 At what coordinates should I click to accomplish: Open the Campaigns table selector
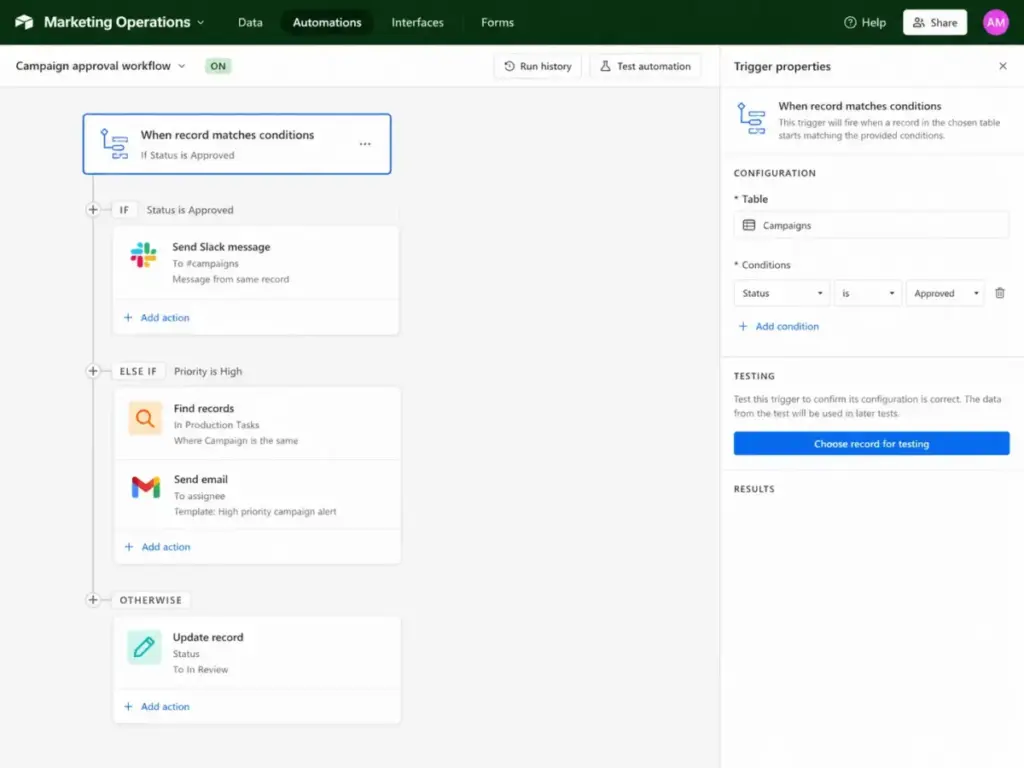pyautogui.click(x=871, y=225)
